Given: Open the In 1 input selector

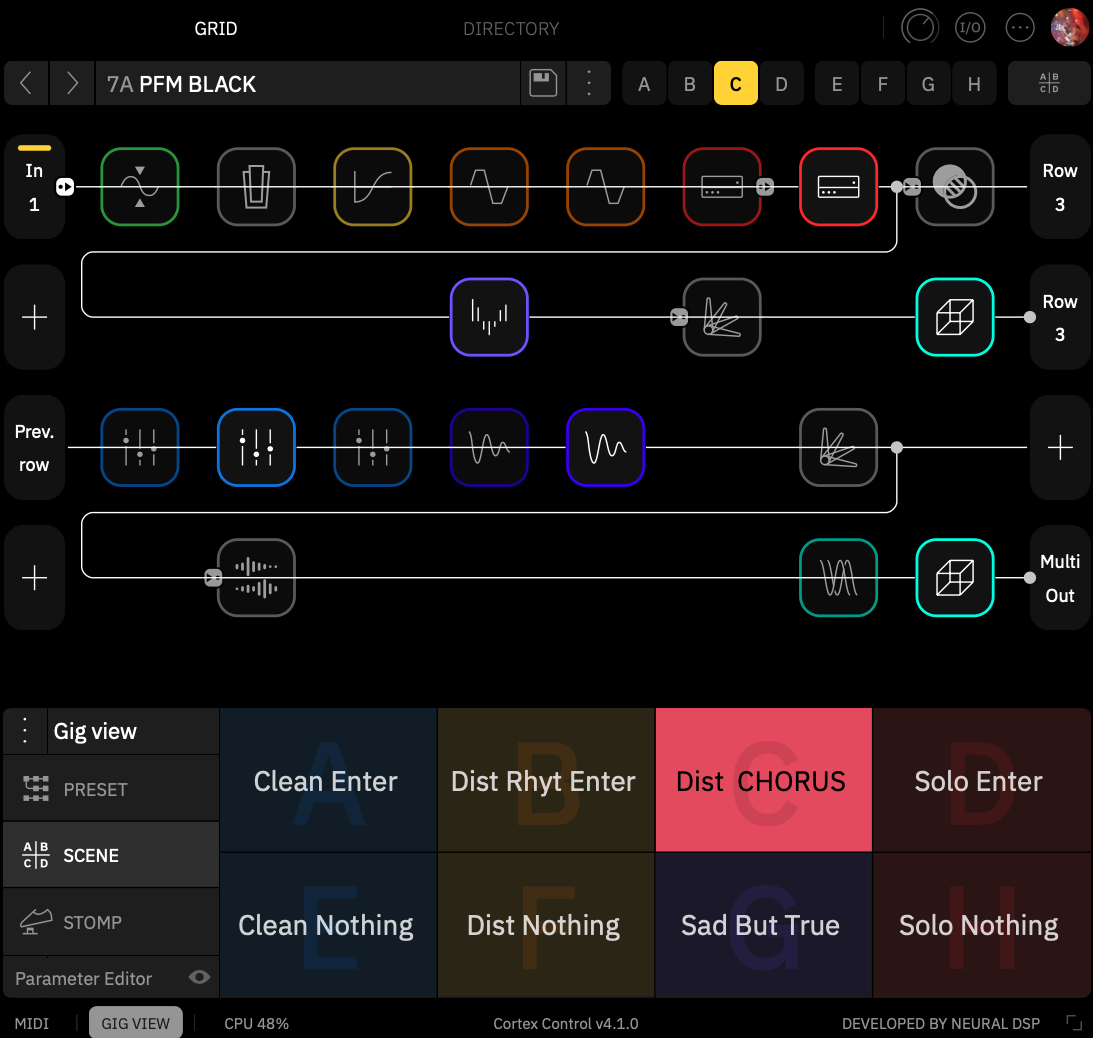Looking at the screenshot, I should coord(34,187).
